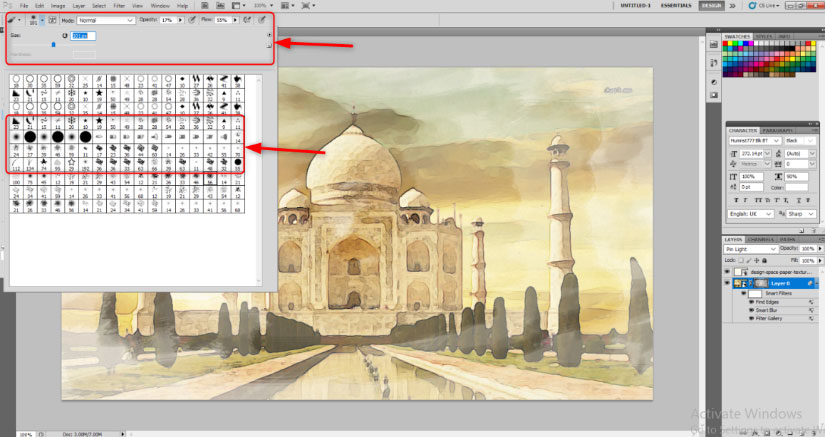Image resolution: width=825 pixels, height=437 pixels.
Task: Switch to the Paragraph tab
Action: pyautogui.click(x=777, y=130)
